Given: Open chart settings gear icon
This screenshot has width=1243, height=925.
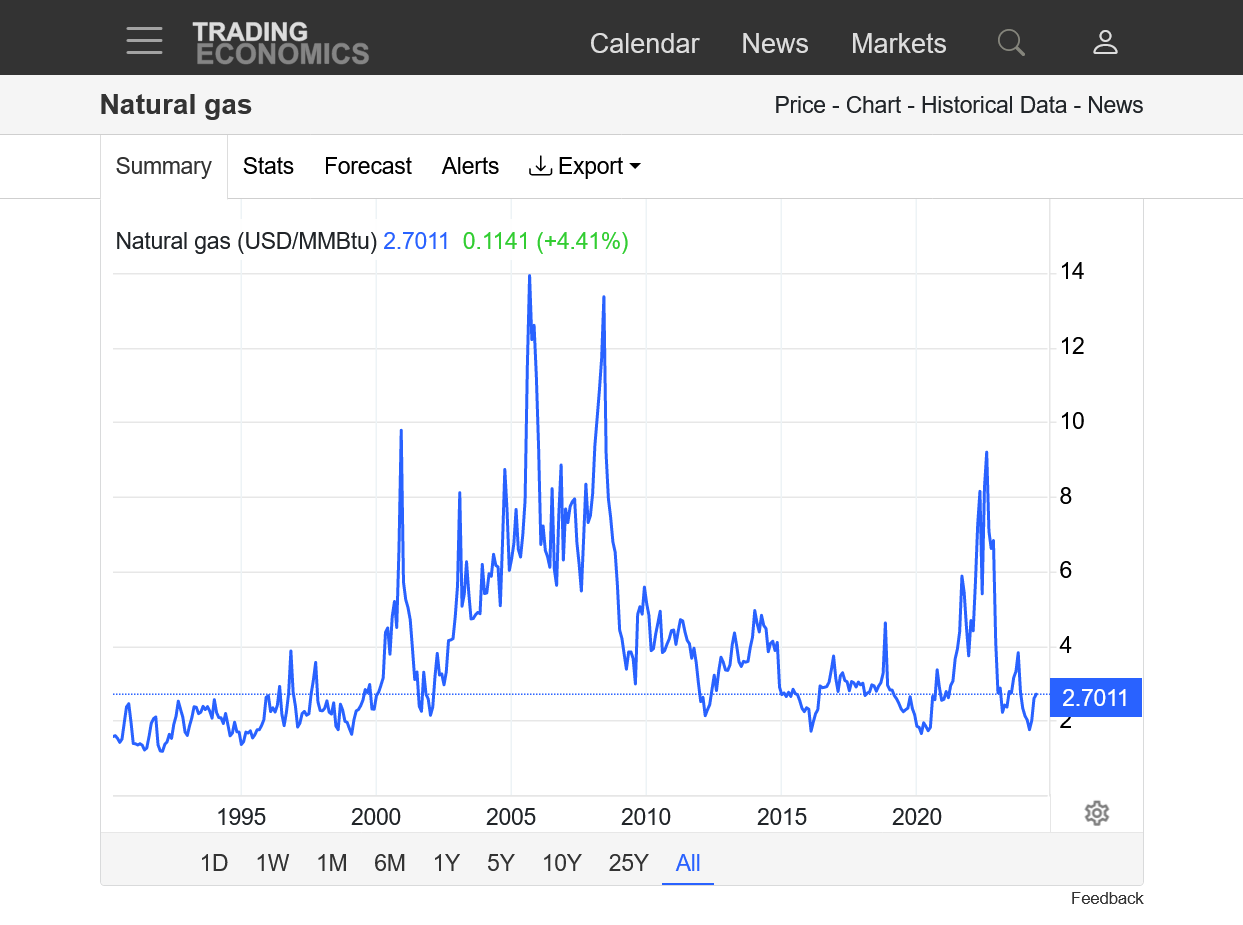Looking at the screenshot, I should (x=1096, y=813).
